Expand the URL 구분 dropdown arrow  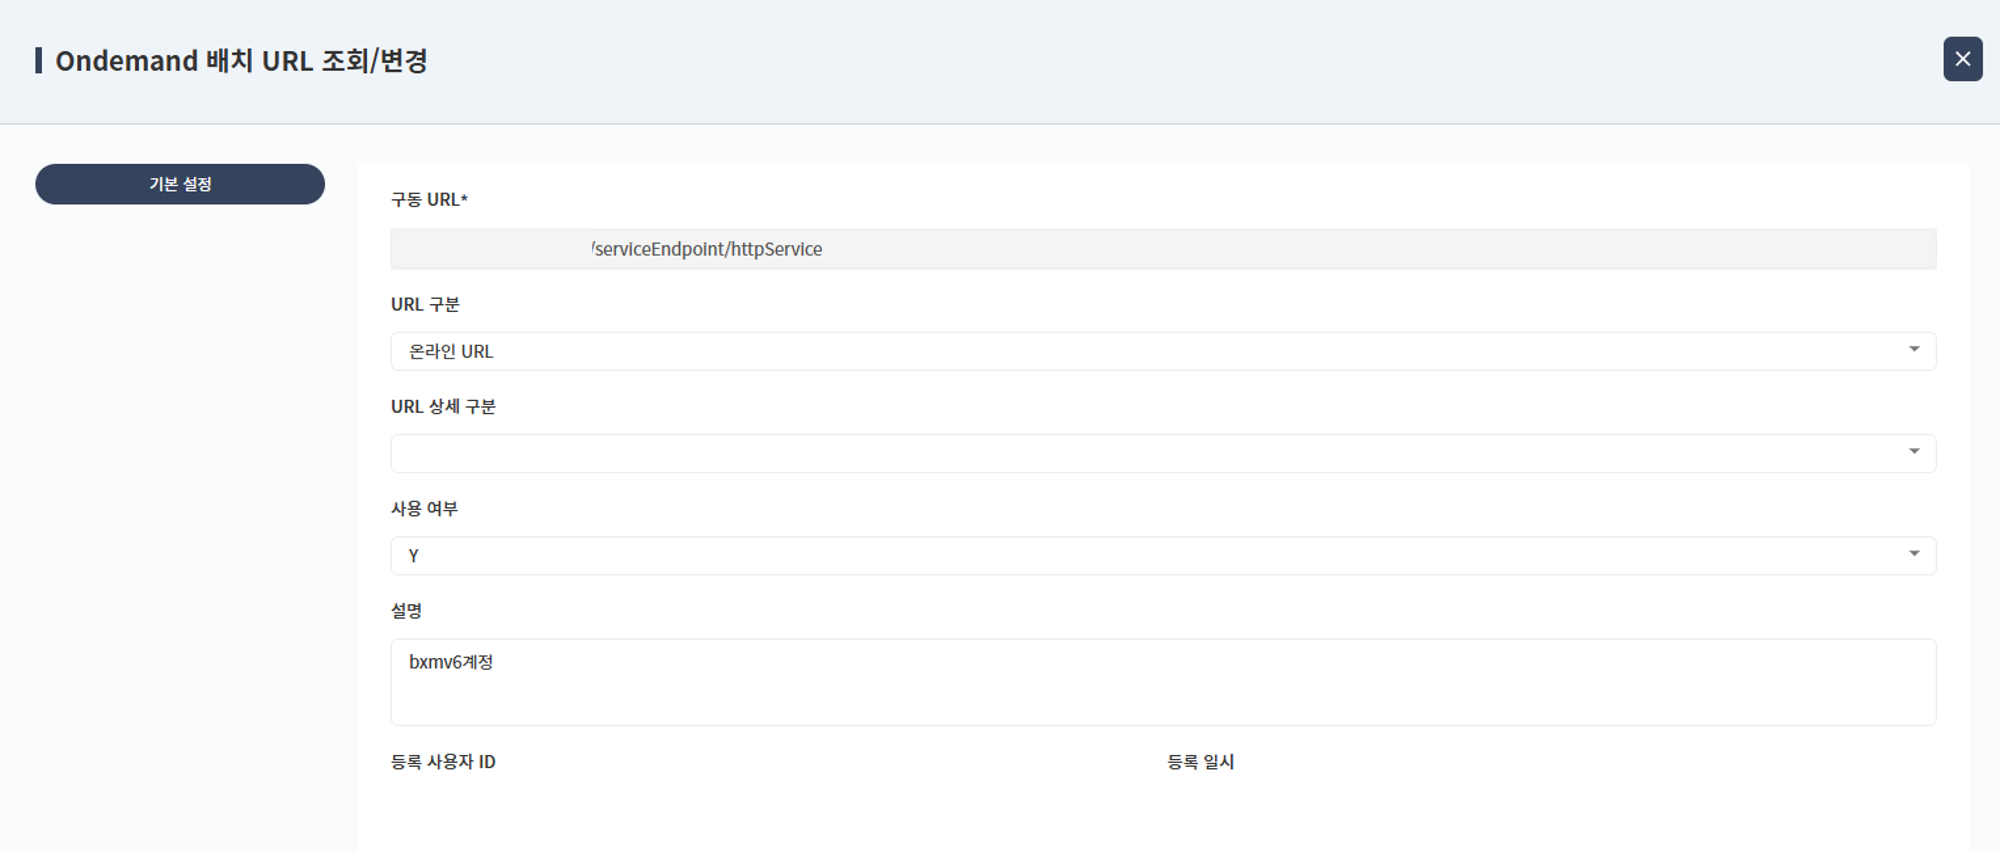(1913, 350)
